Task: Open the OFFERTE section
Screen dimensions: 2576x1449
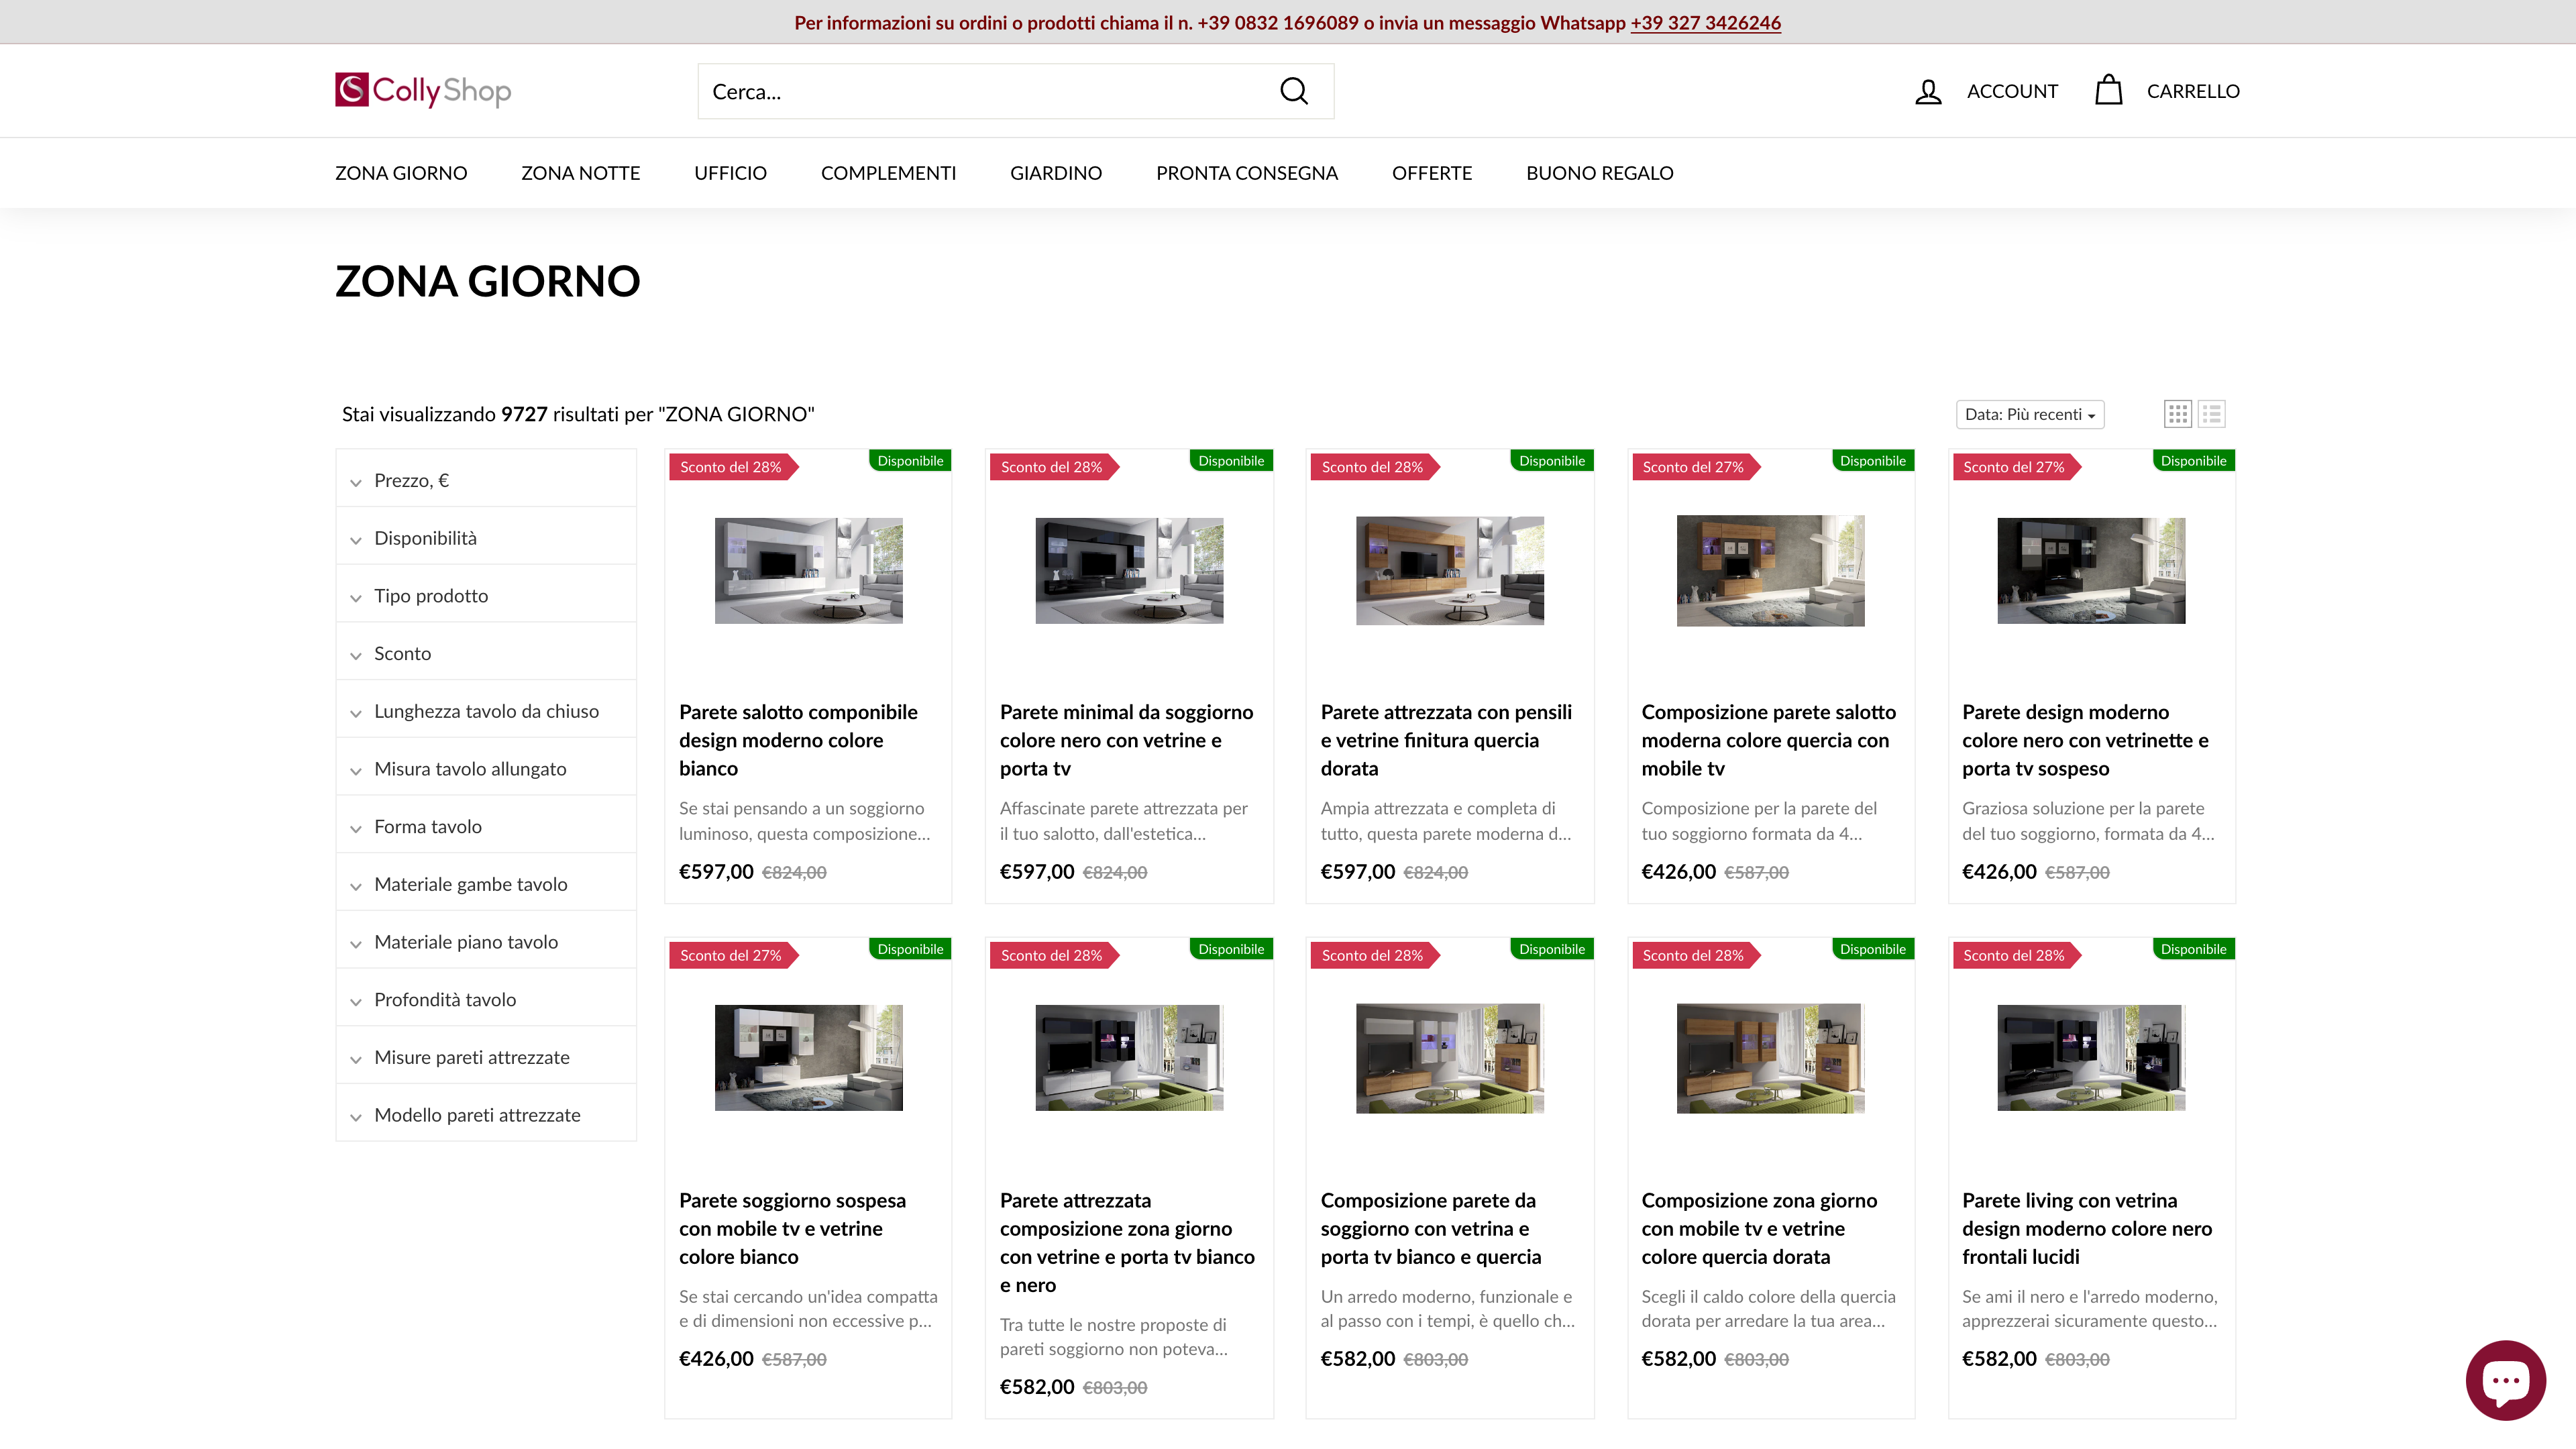Action: 1432,172
